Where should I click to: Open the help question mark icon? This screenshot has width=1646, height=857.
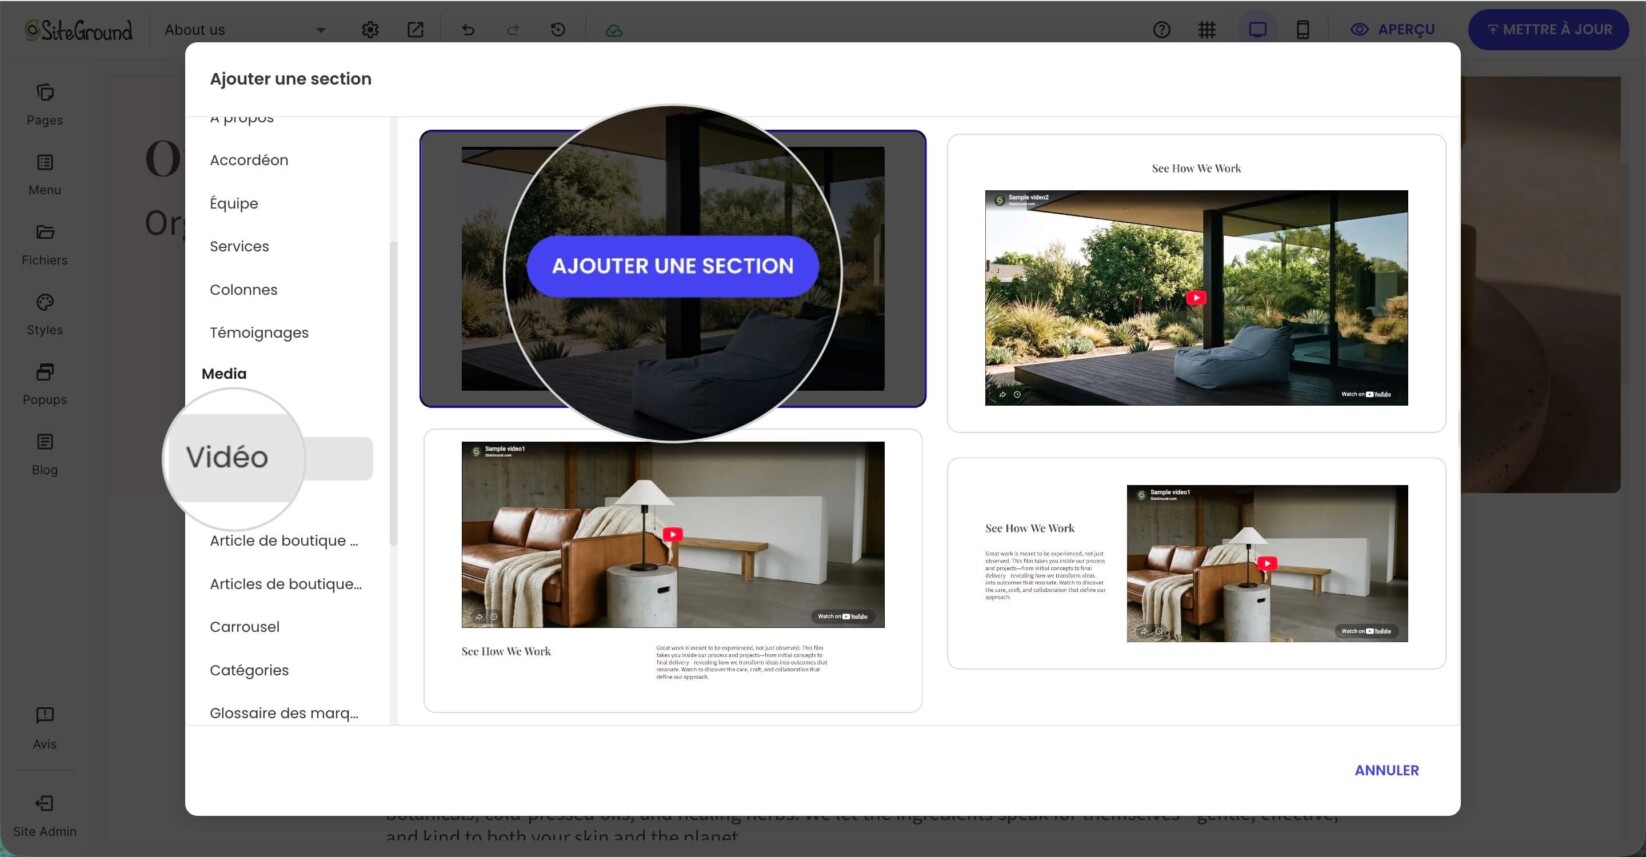1161,30
